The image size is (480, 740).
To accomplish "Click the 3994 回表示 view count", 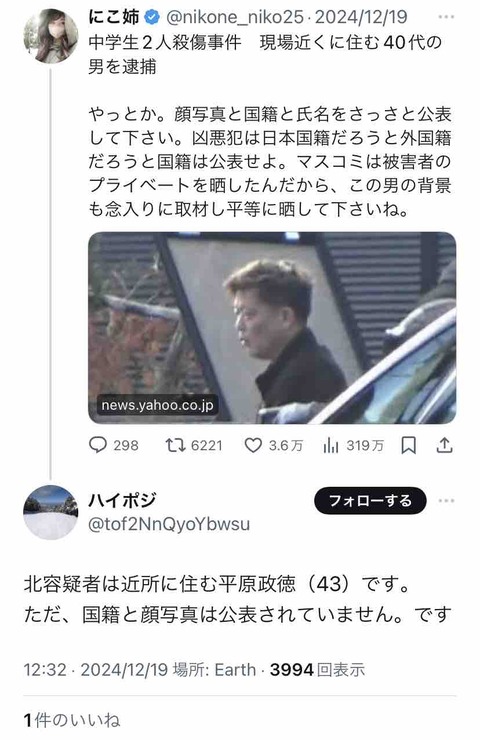I will coord(317,670).
